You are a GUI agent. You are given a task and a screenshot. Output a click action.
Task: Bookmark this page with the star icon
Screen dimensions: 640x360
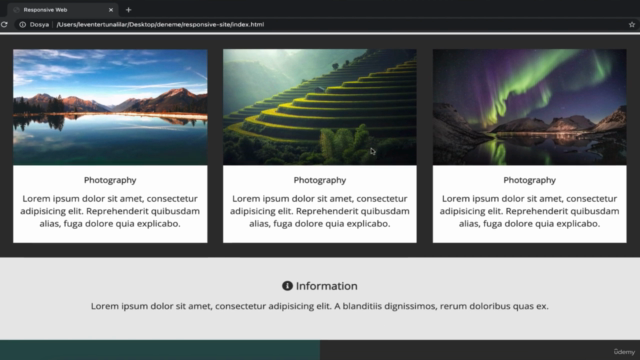[632, 24]
